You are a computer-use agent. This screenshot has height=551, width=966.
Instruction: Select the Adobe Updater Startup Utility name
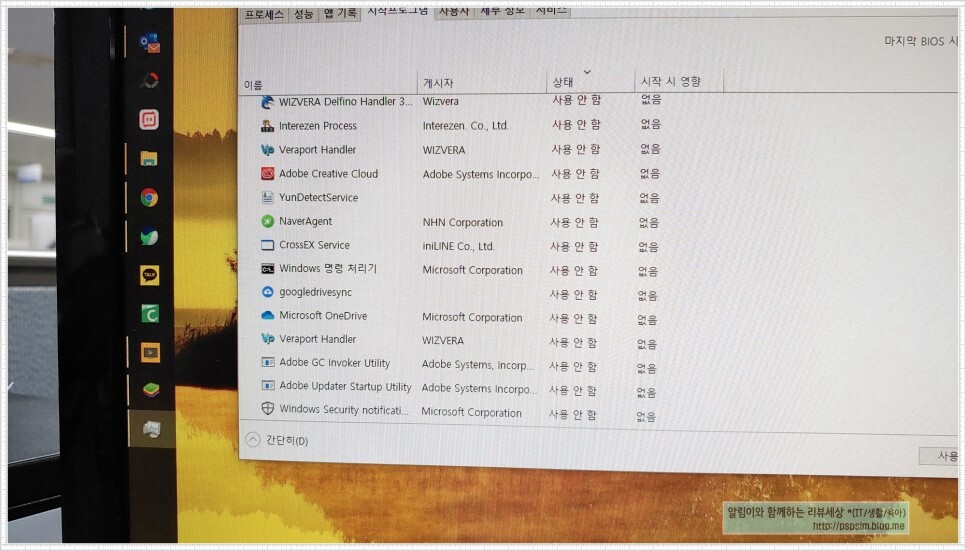[x=345, y=386]
